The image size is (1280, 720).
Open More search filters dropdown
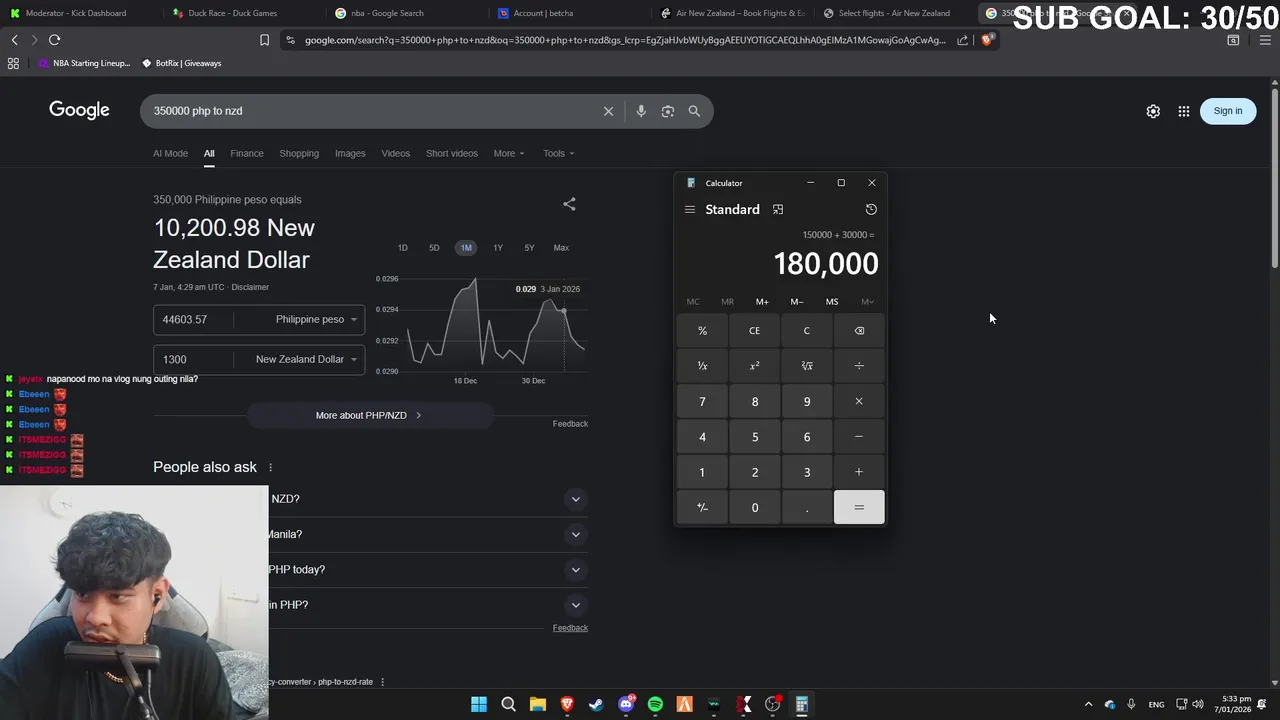[x=509, y=154]
